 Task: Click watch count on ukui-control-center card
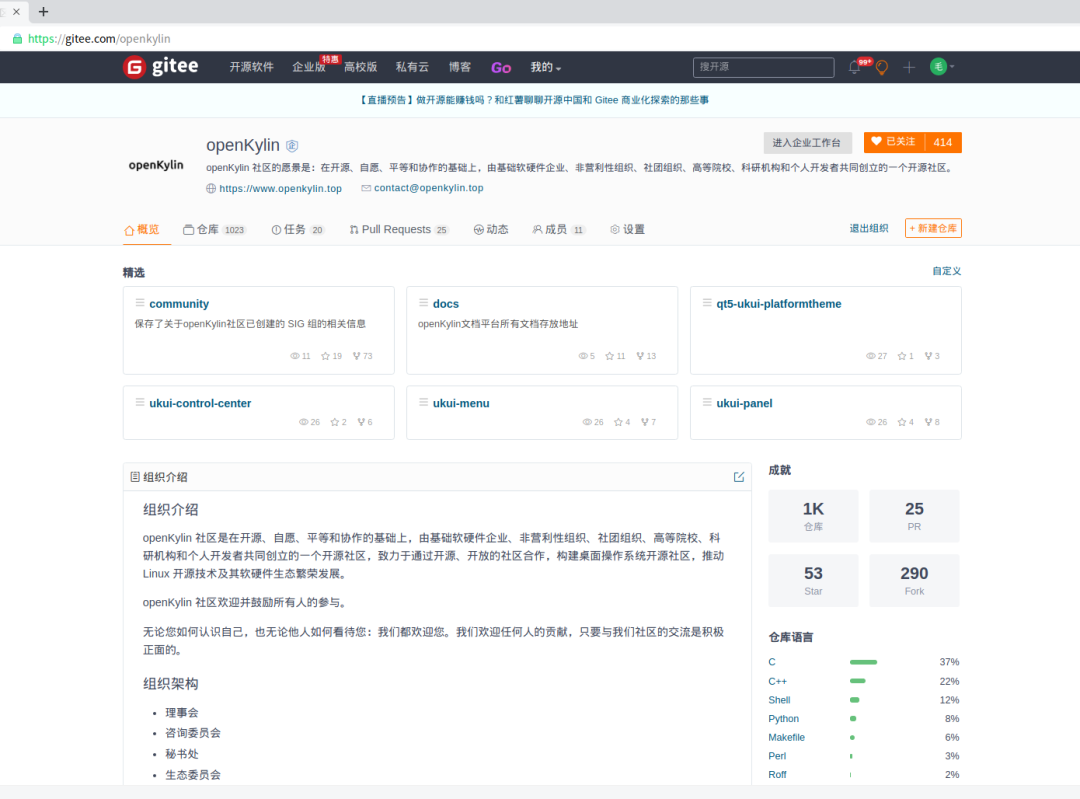click(x=309, y=422)
